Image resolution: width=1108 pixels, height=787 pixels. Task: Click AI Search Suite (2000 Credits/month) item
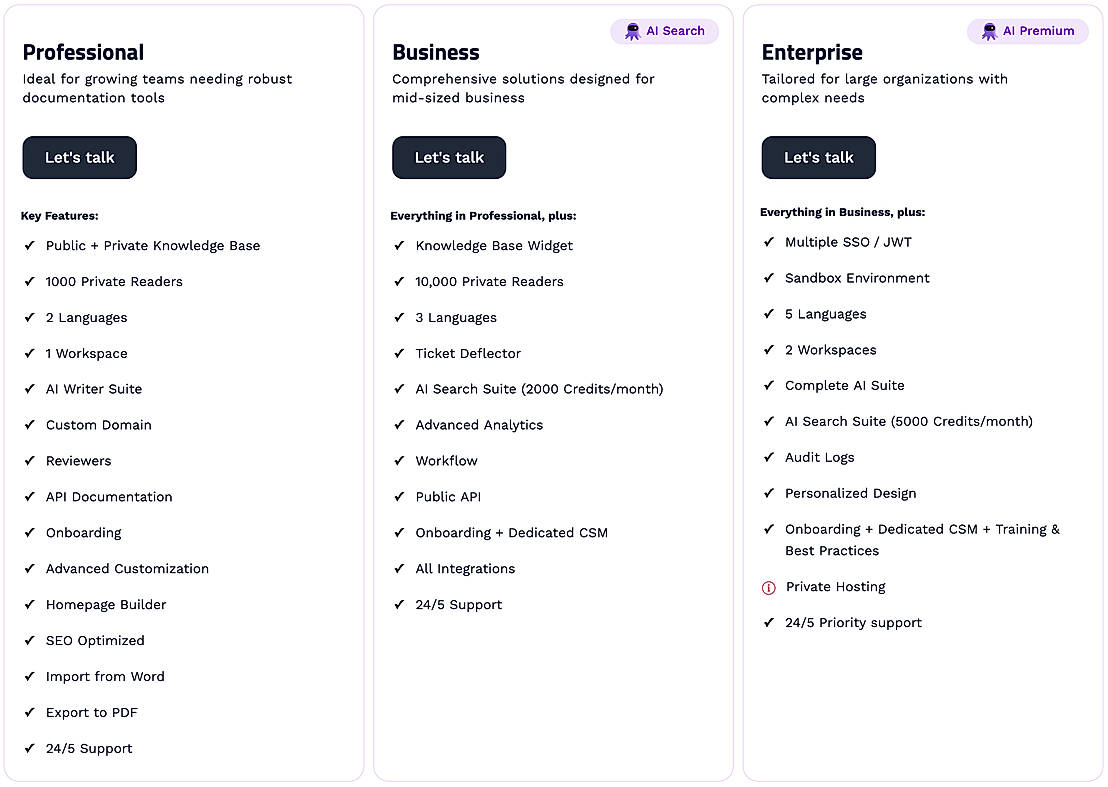(x=539, y=389)
